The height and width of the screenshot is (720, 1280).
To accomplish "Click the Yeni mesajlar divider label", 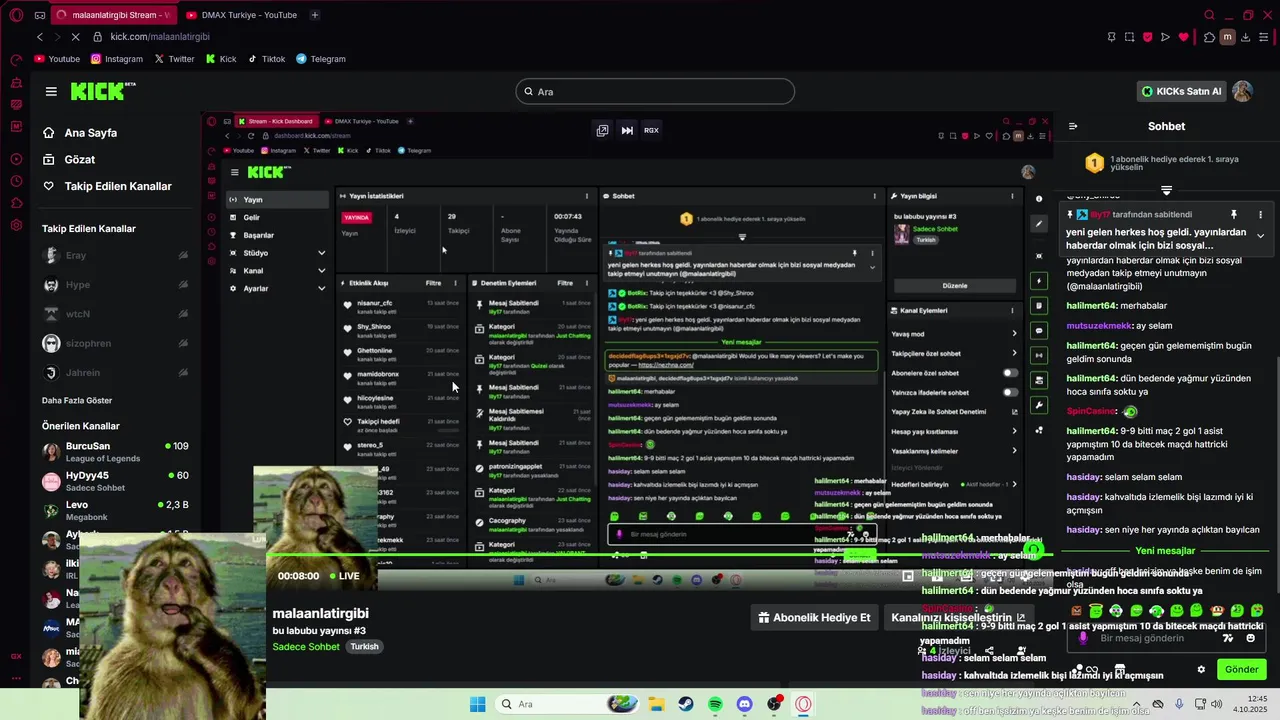I will (1165, 551).
